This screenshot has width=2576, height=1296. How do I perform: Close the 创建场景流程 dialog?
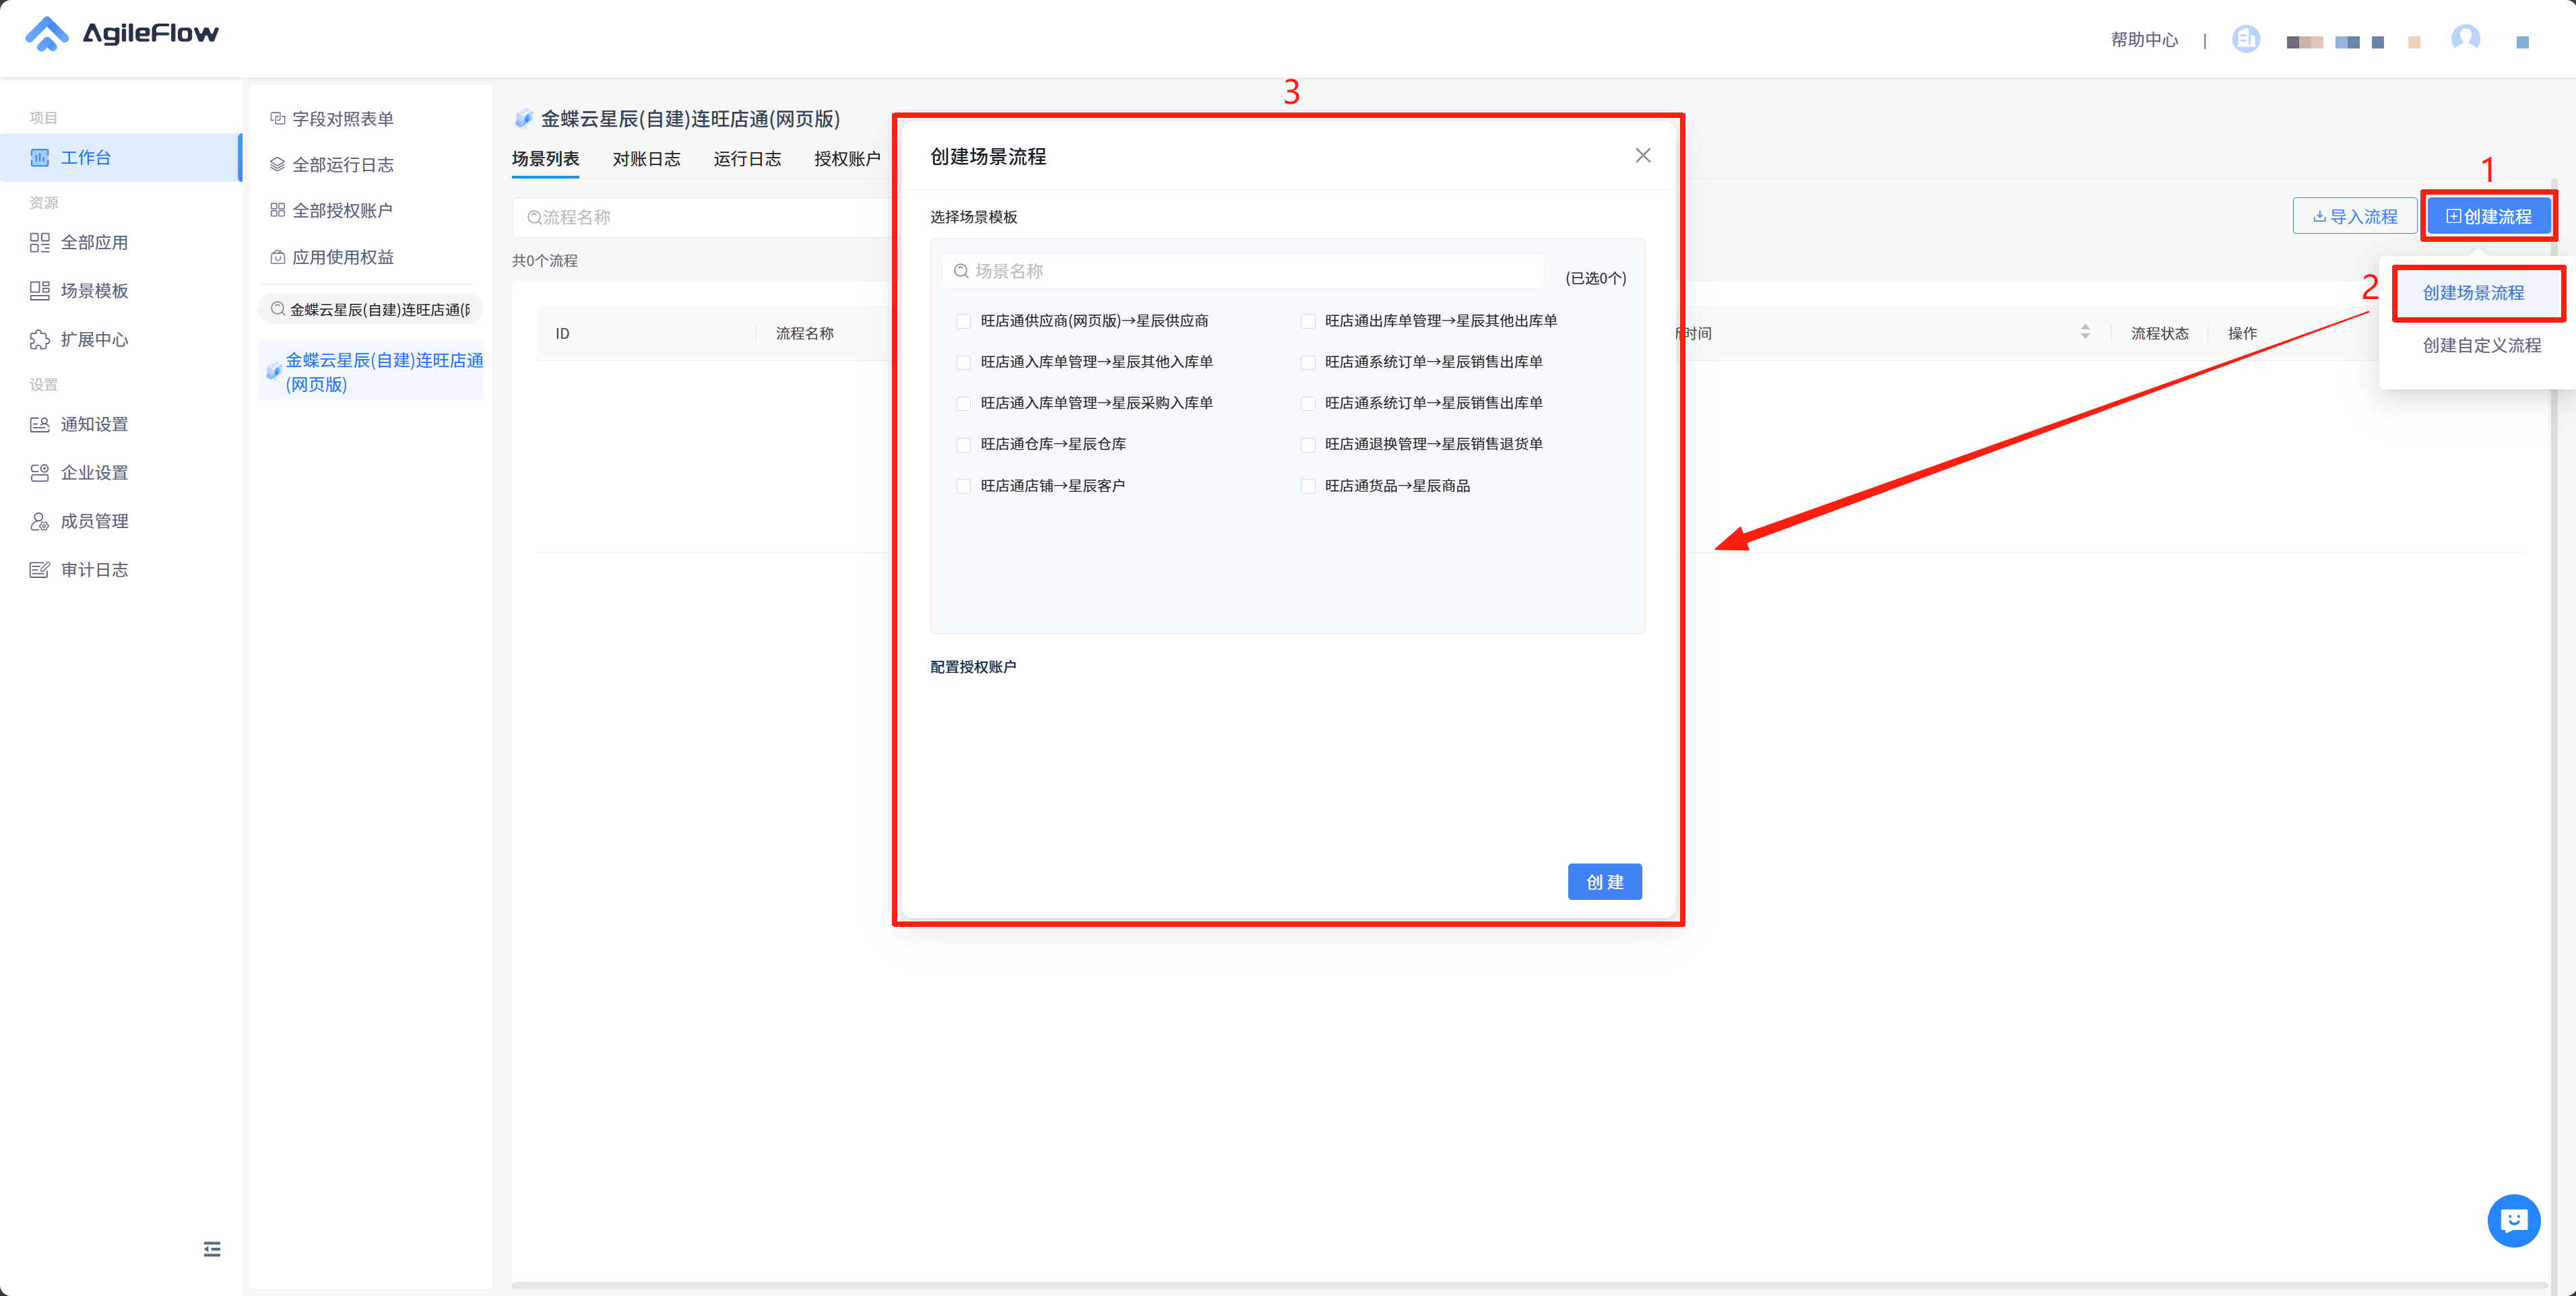[x=1643, y=156]
